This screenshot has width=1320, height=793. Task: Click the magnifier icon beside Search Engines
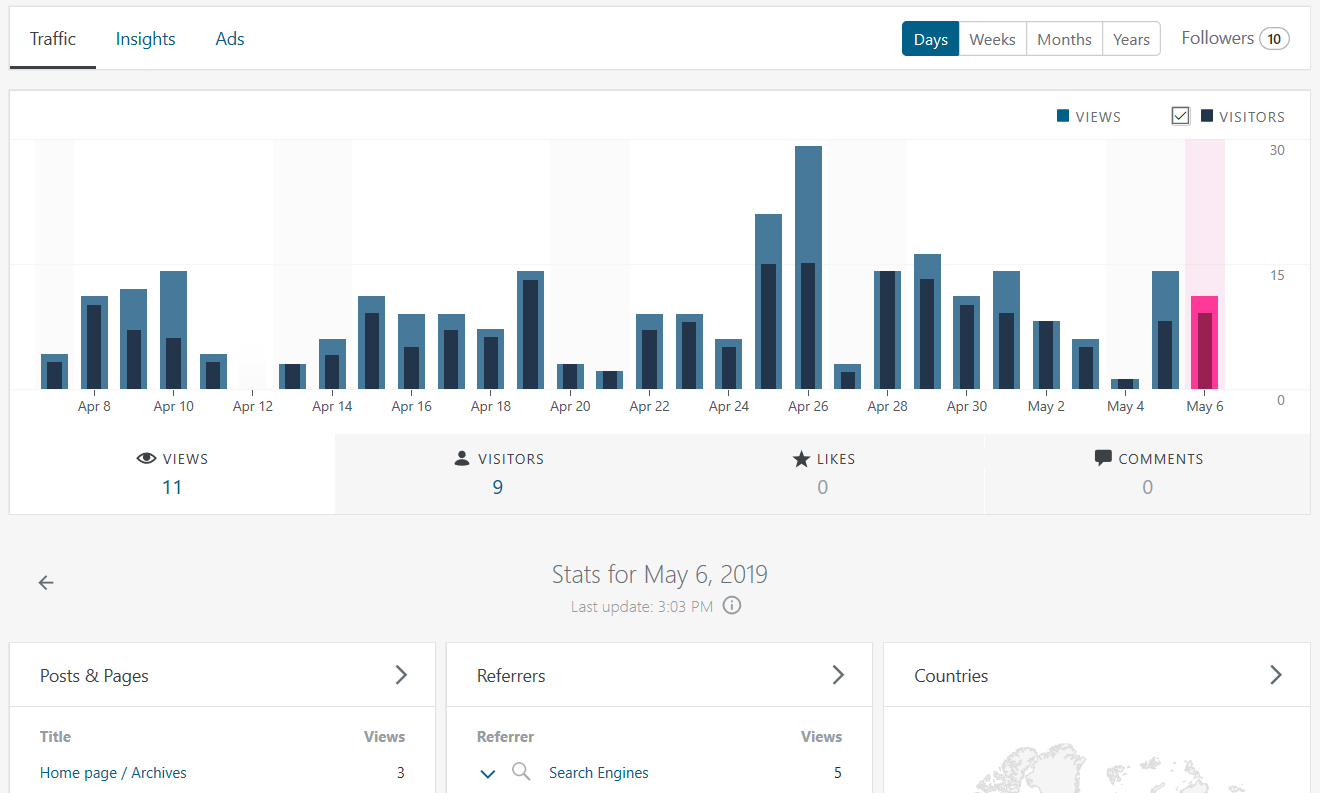pyautogui.click(x=521, y=772)
